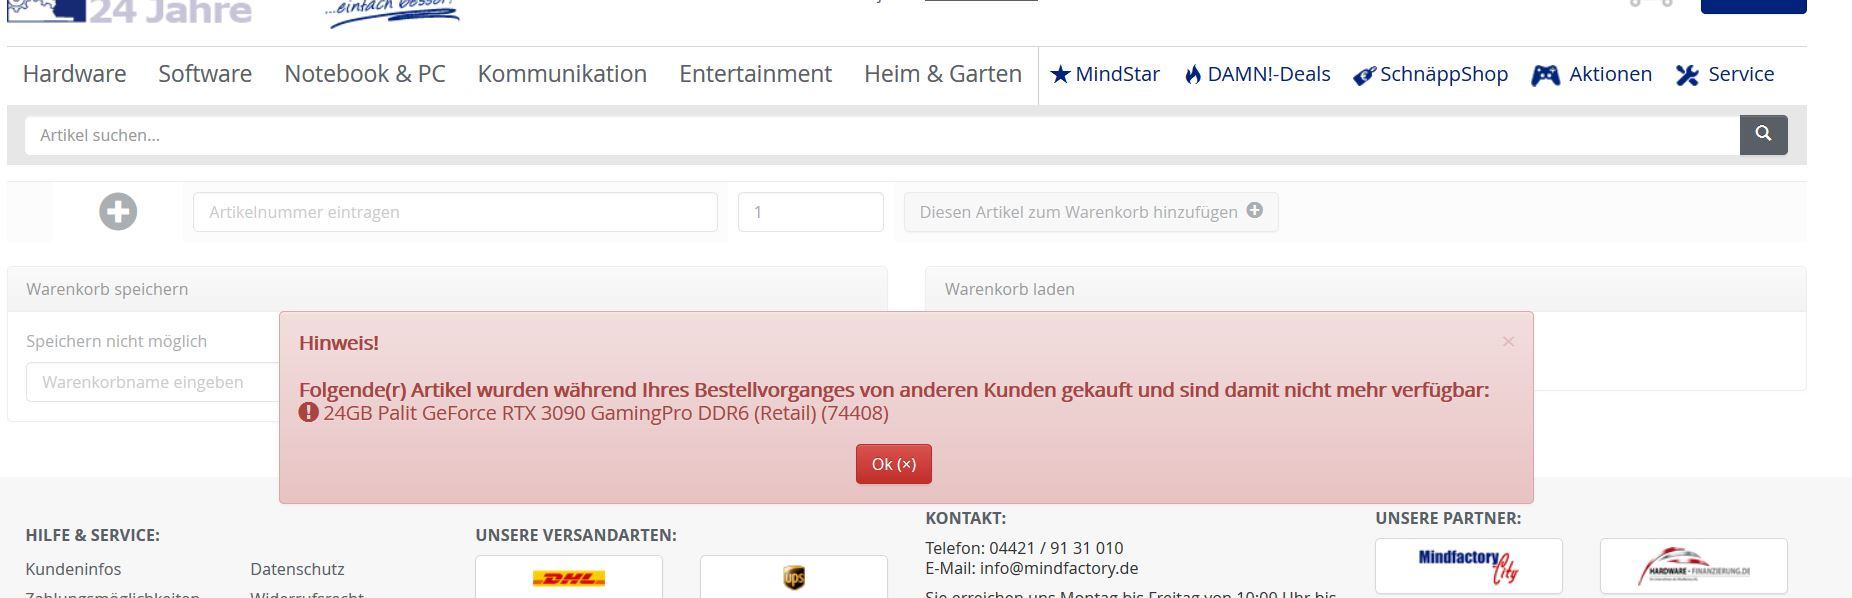1852x598 pixels.
Task: Open the Kundeninfos footer link
Action: (x=73, y=569)
